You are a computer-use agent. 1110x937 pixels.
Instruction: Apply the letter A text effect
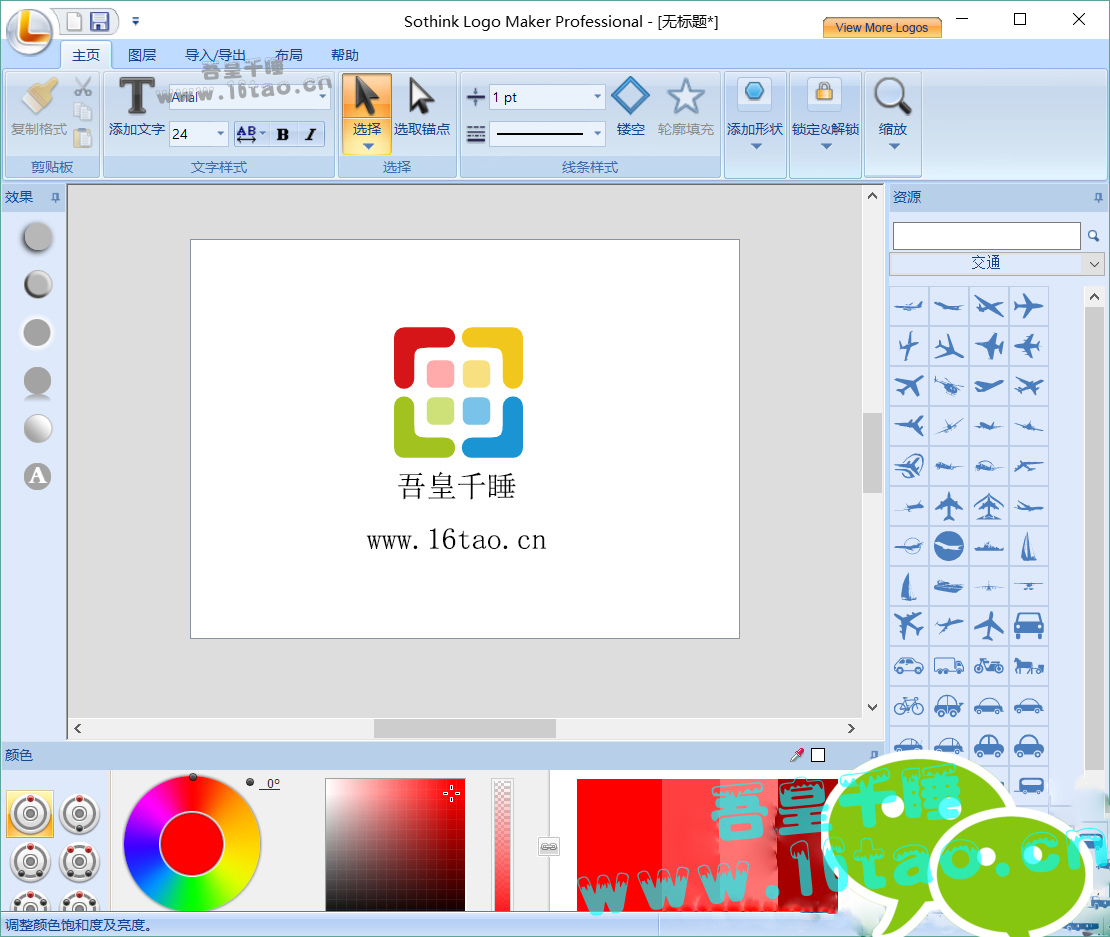[37, 476]
